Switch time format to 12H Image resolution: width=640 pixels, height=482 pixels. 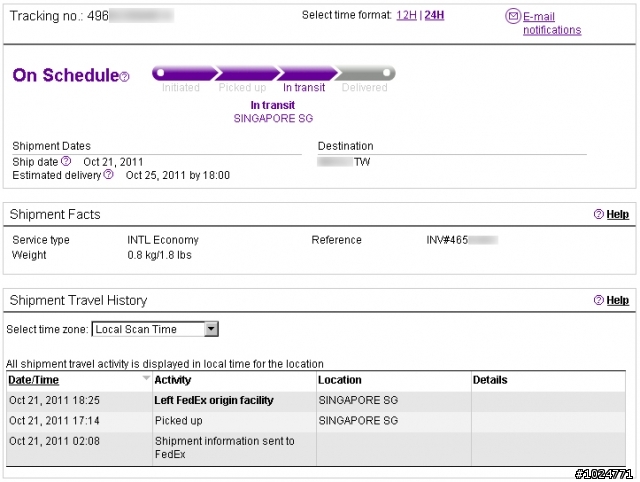405,15
